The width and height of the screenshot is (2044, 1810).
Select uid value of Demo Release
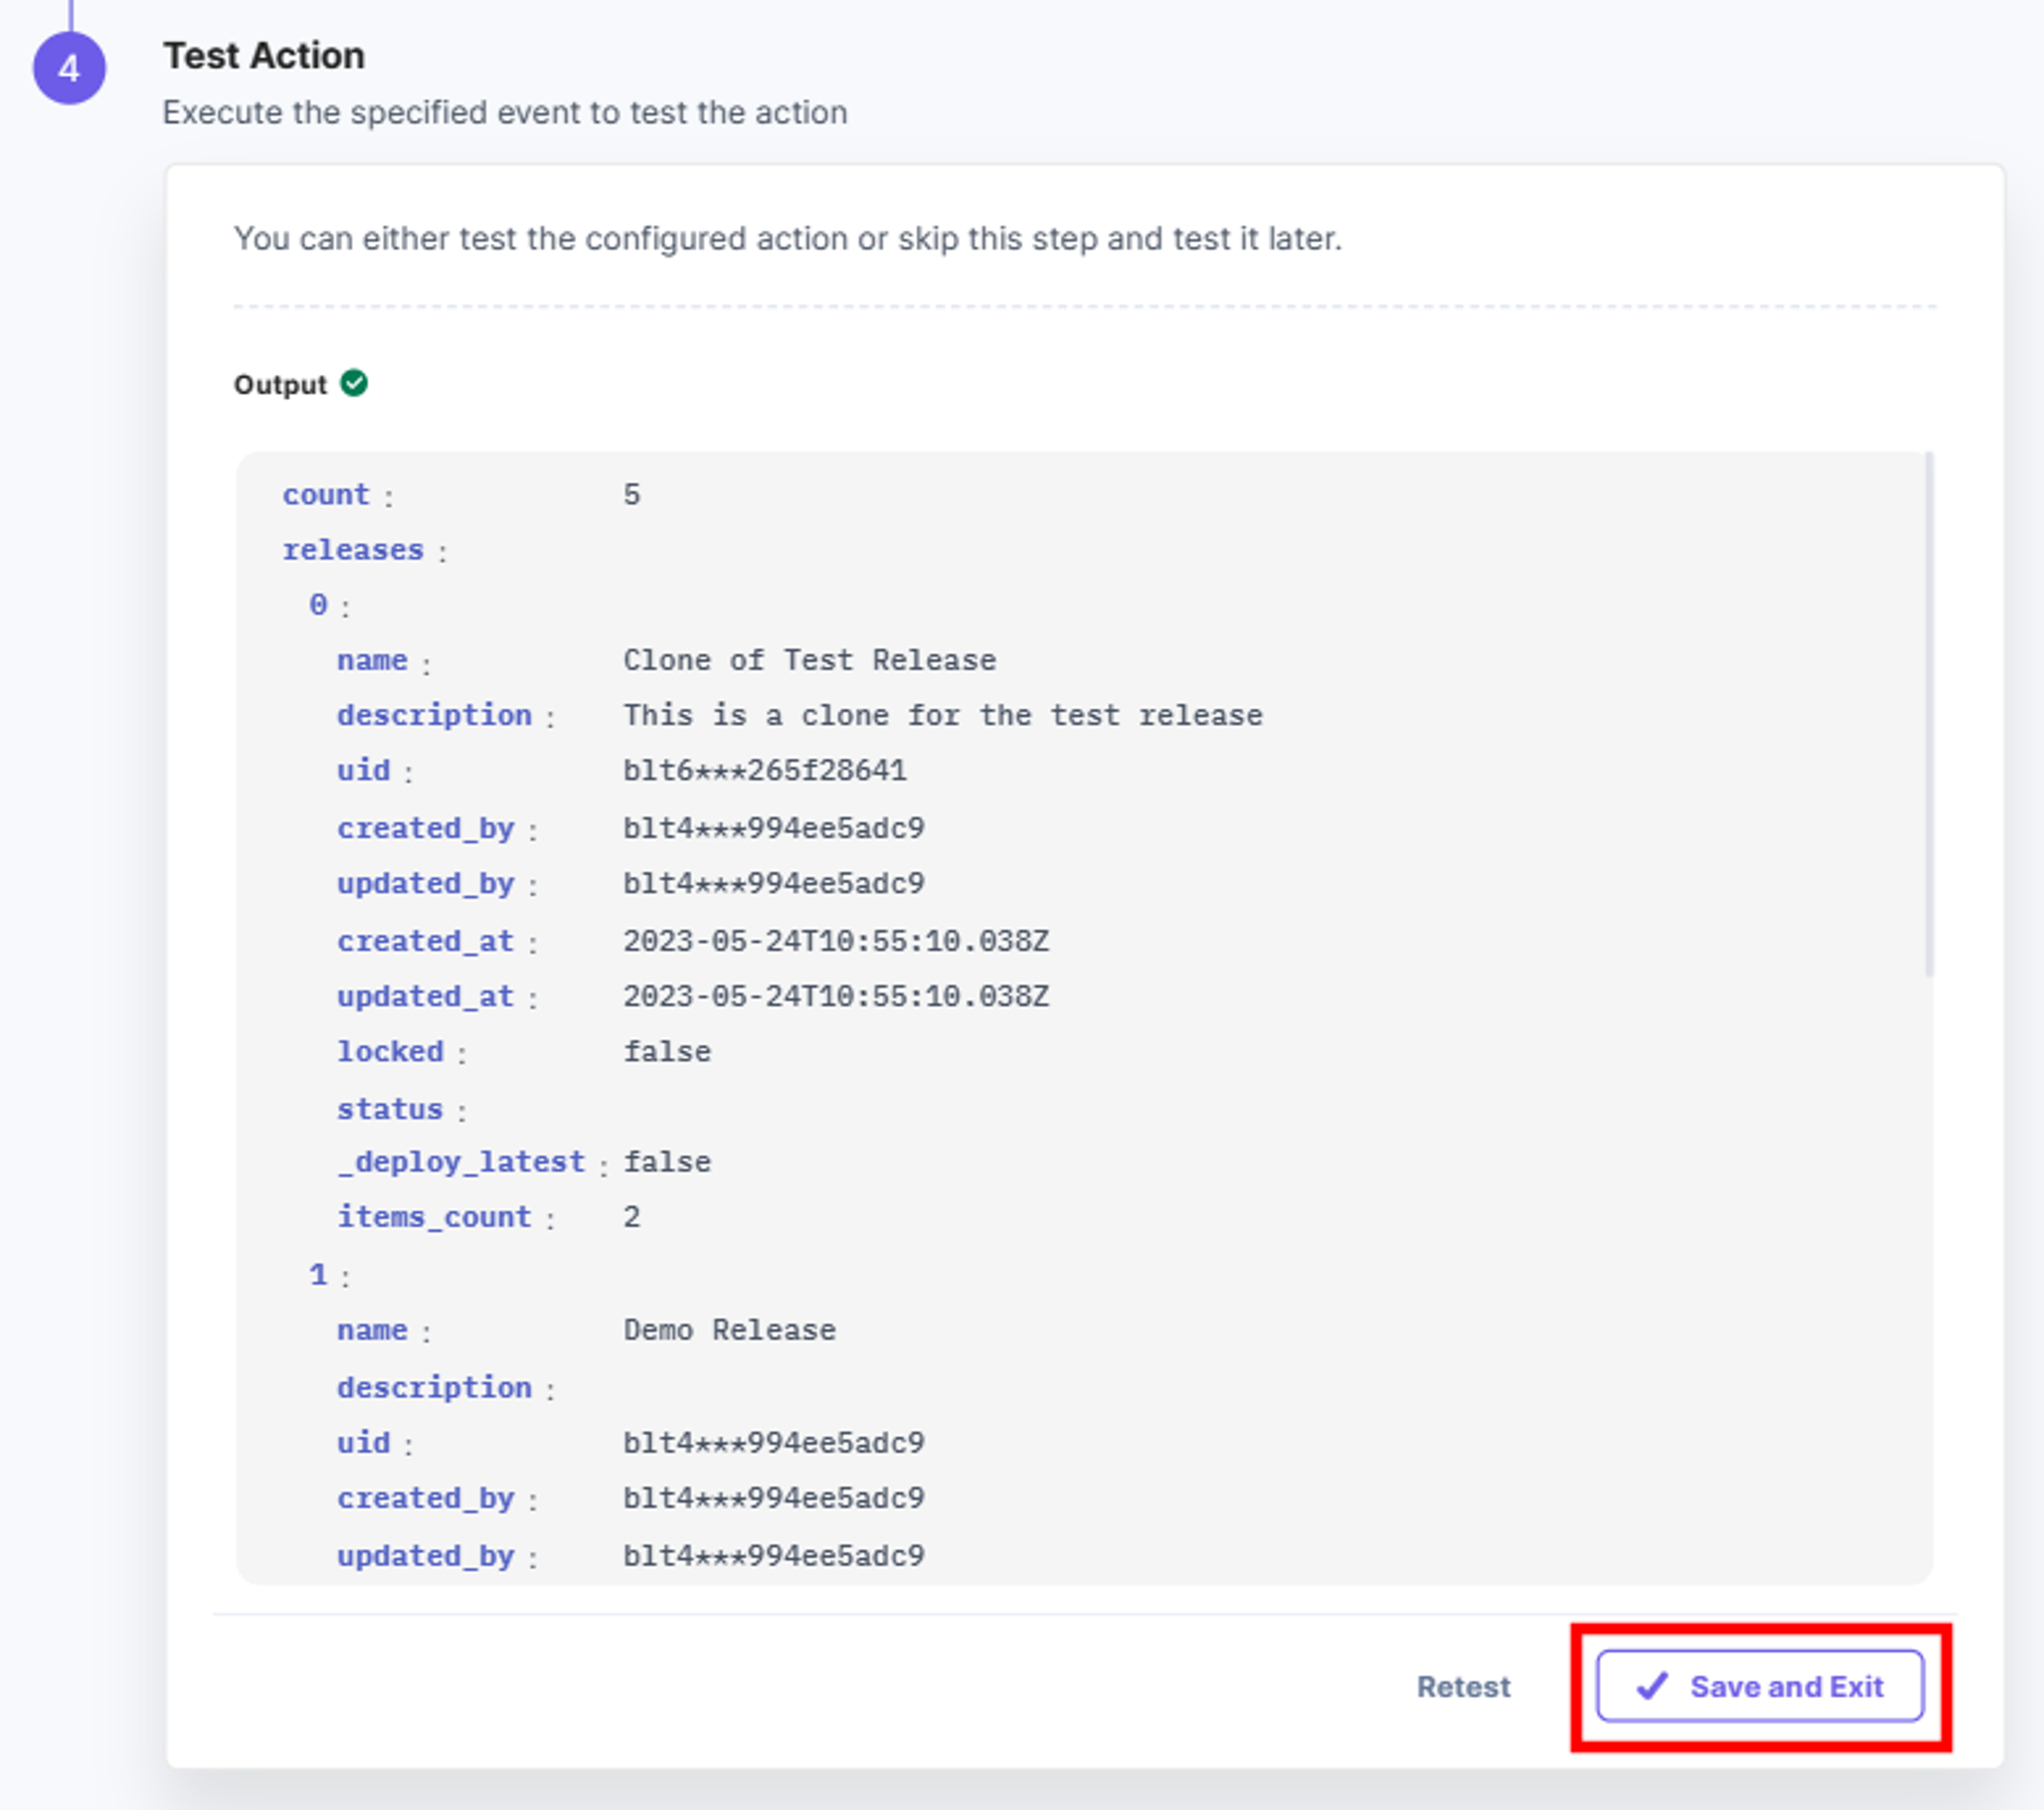[774, 1443]
